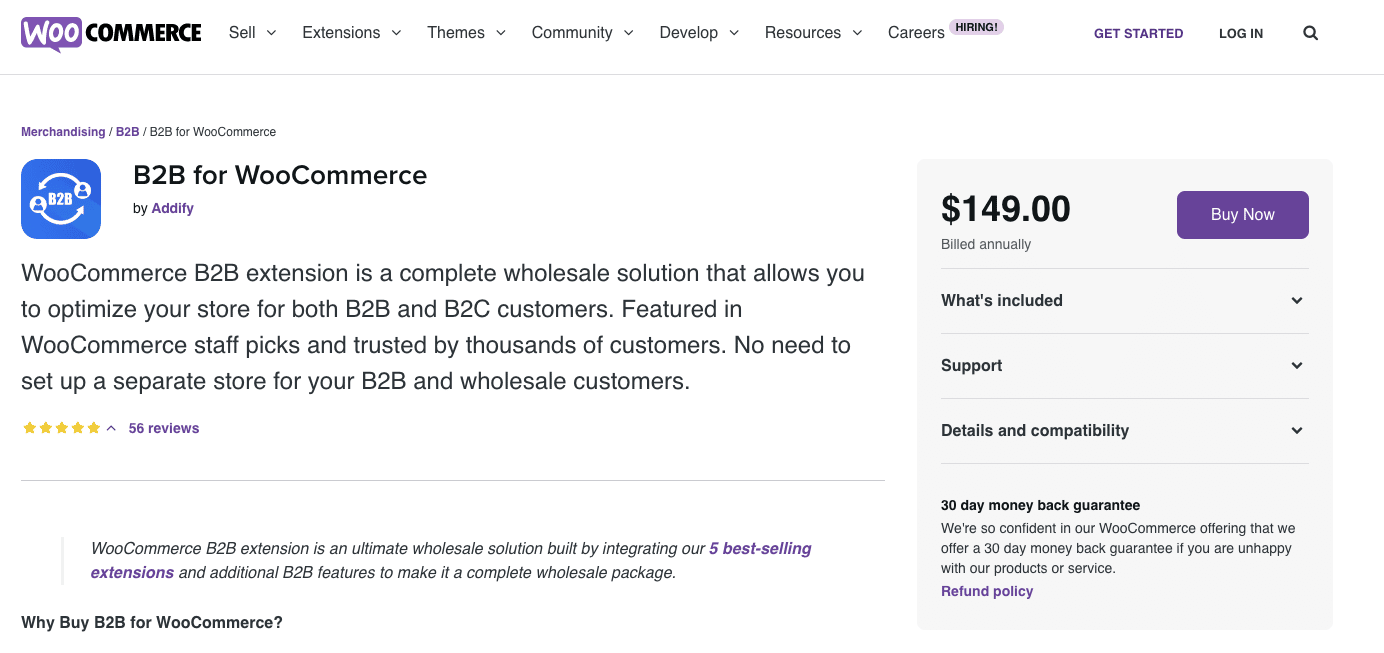Expand Details and compatibility section

point(1125,431)
